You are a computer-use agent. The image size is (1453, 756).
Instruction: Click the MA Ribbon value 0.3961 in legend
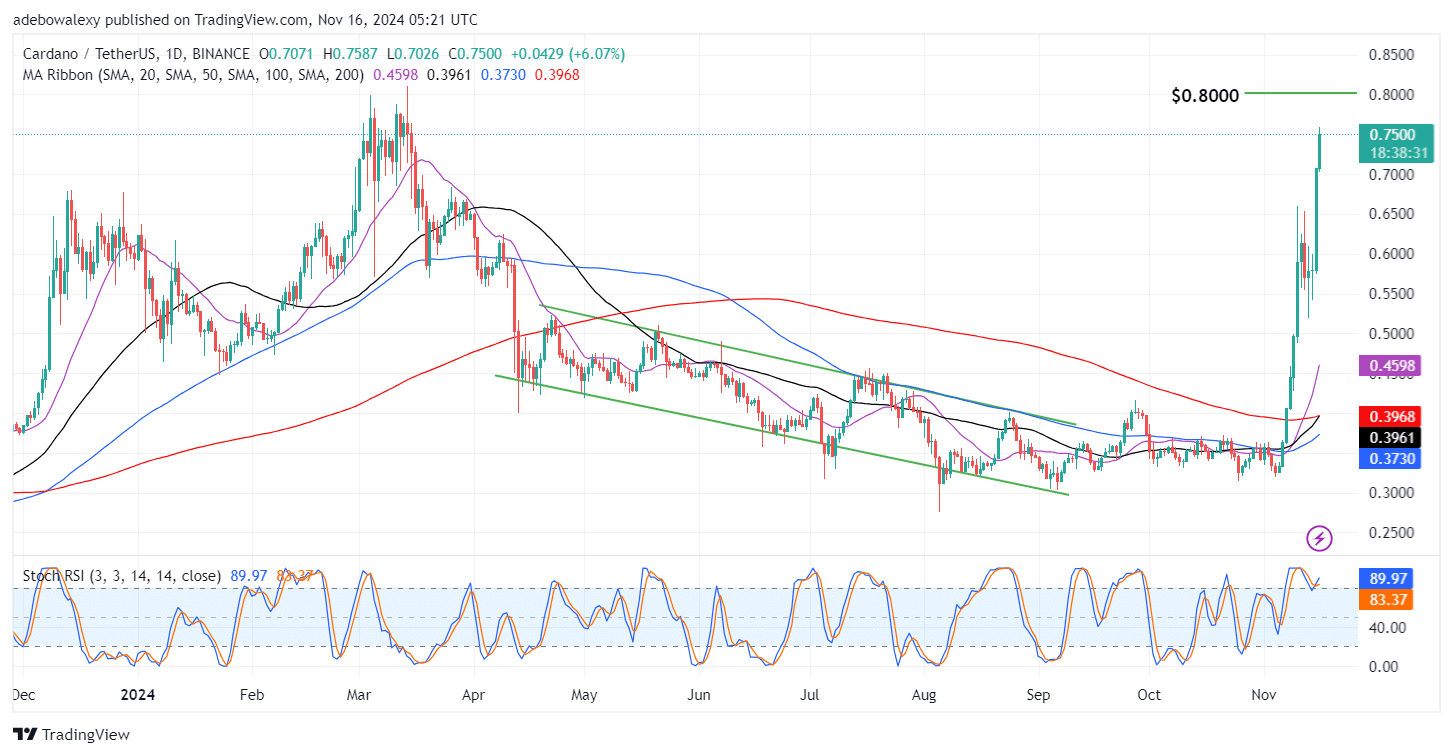pos(449,74)
